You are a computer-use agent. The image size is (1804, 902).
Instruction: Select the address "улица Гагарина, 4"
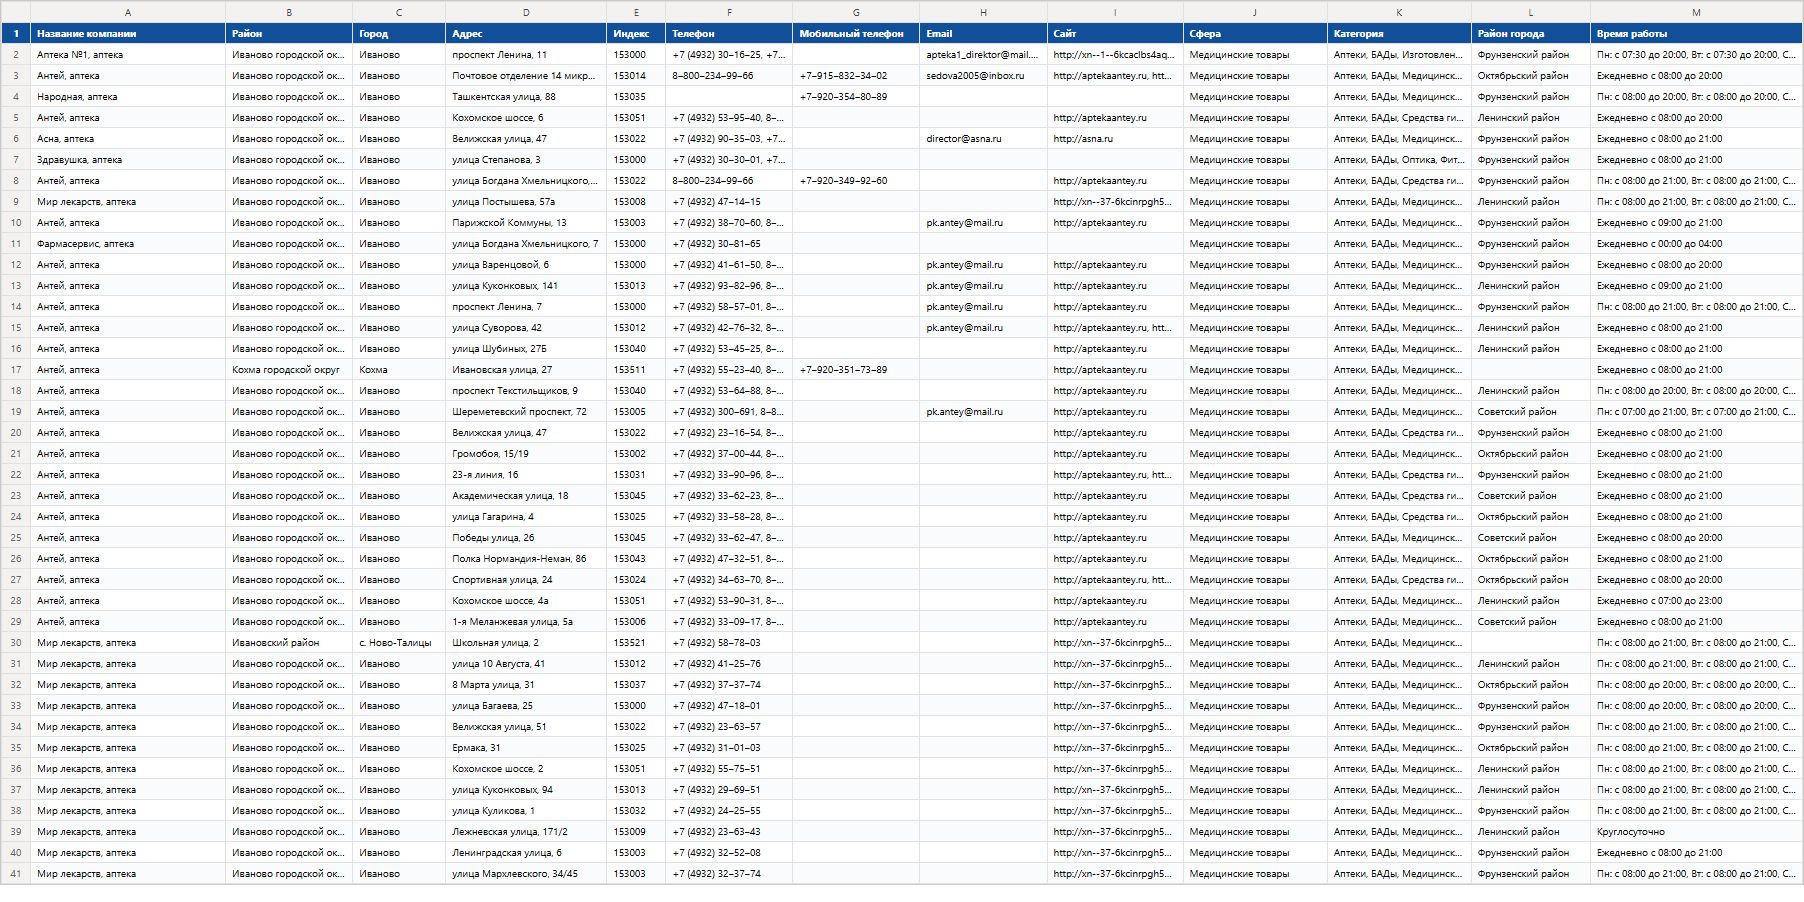pos(526,517)
